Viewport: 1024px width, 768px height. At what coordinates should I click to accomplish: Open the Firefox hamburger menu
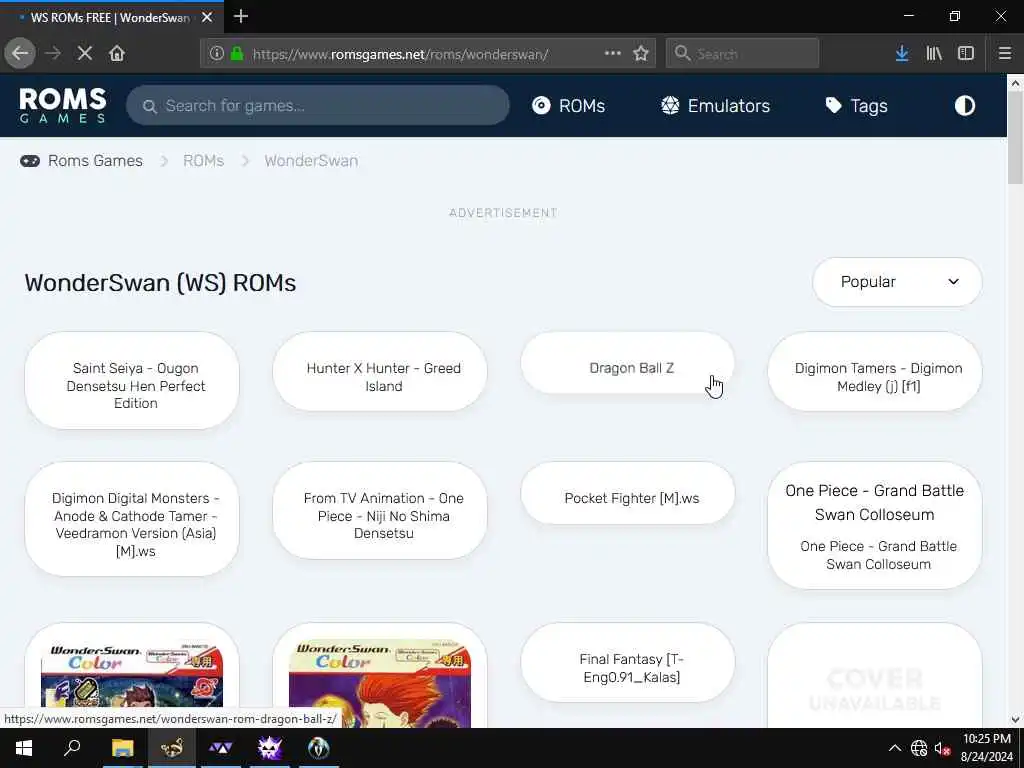(x=1005, y=54)
